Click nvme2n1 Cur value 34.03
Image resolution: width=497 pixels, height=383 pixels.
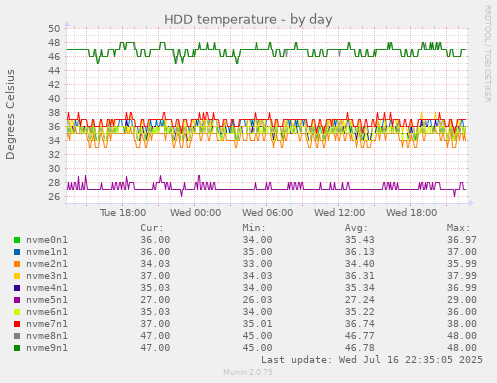[x=155, y=264]
